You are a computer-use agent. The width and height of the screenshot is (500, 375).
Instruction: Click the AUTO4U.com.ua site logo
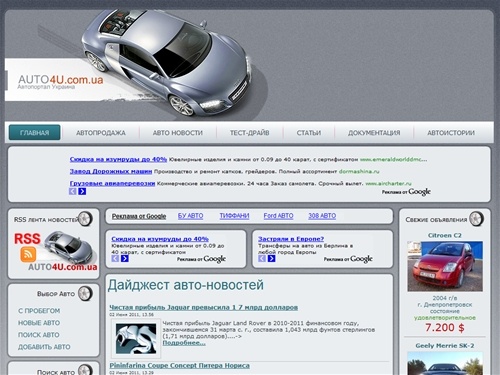tap(60, 82)
